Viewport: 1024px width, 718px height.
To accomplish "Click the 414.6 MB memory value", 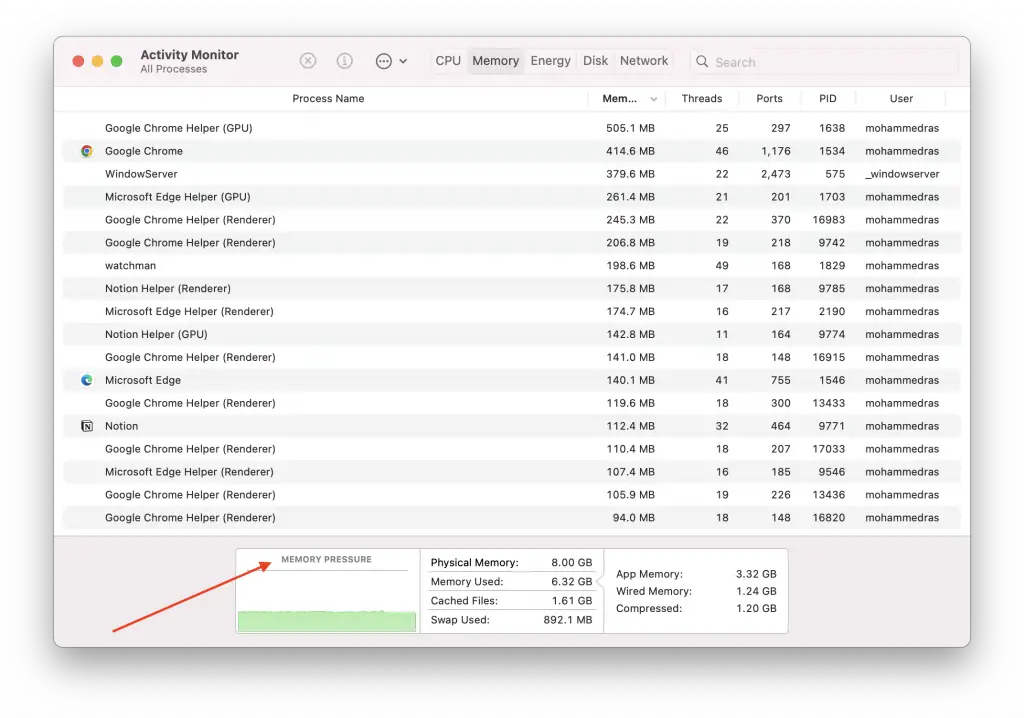I will pos(630,151).
